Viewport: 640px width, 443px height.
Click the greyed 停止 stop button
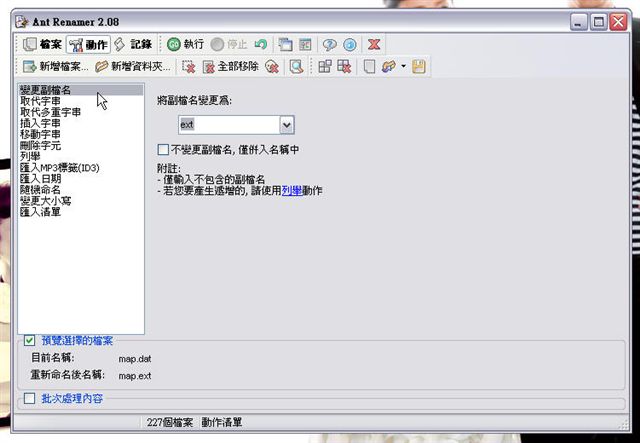click(229, 44)
